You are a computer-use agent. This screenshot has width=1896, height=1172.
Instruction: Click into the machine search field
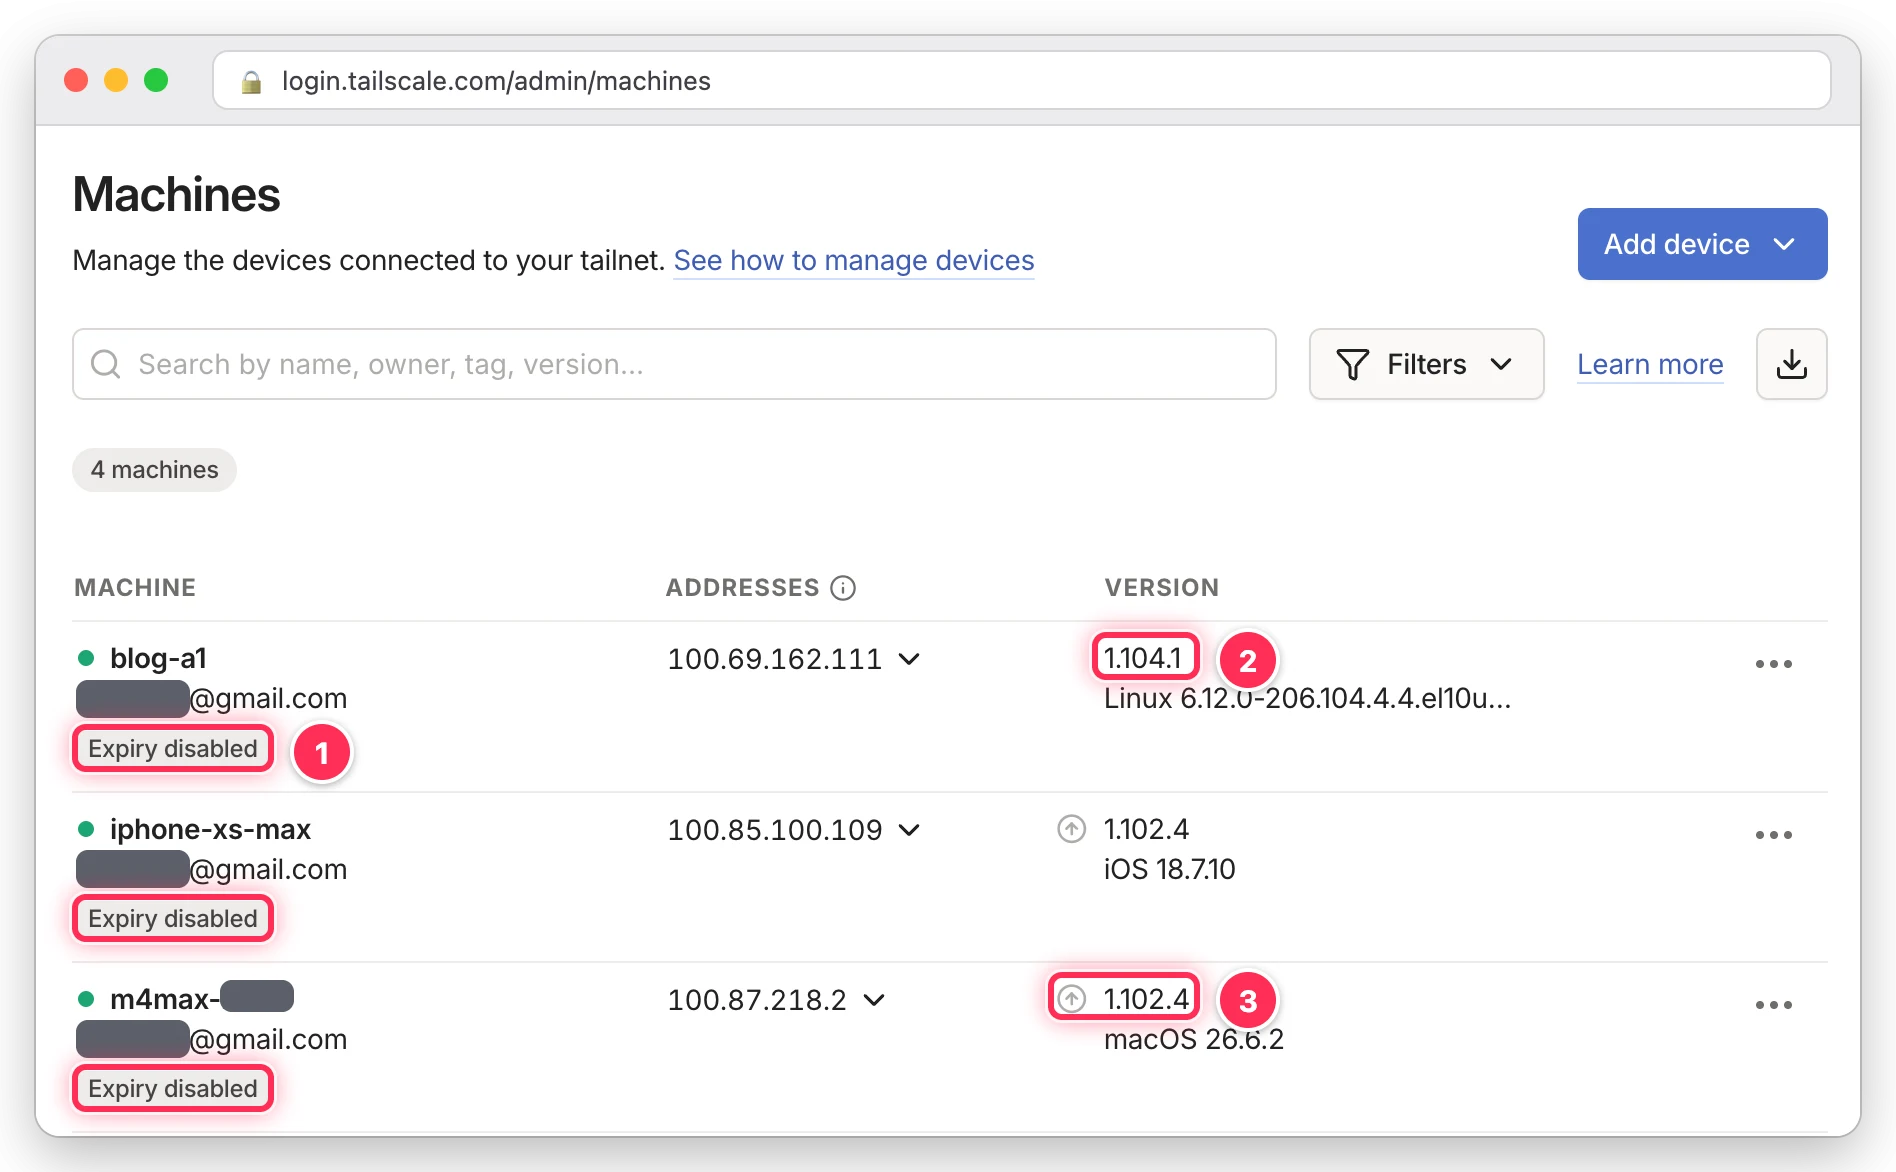674,364
